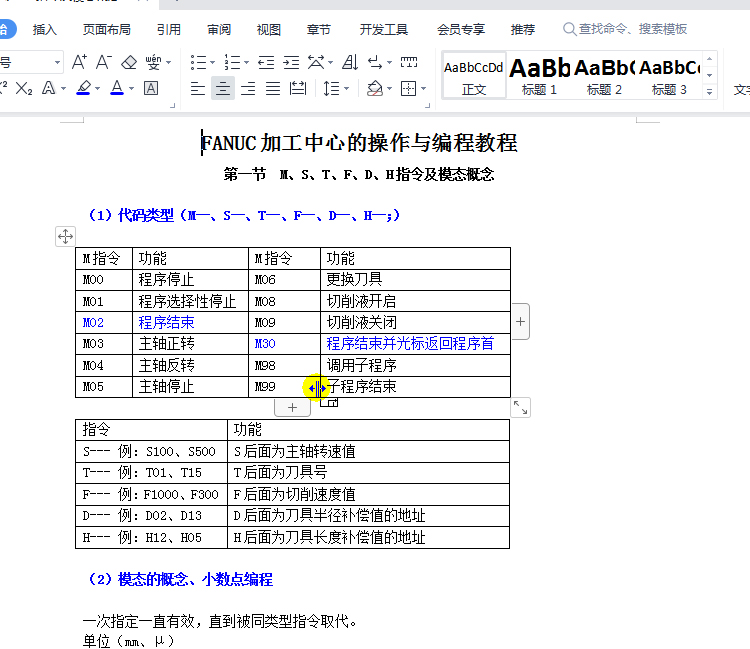Click the show paragraph marks icon
Viewport: 750px width, 649px height.
point(375,62)
